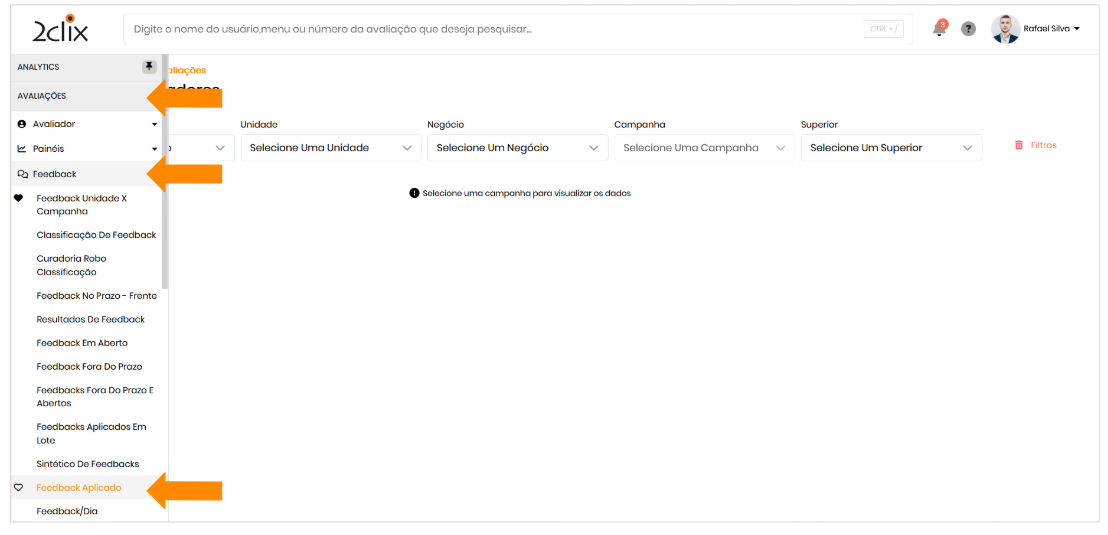1108x535 pixels.
Task: Open the notifications bell
Action: tap(939, 29)
